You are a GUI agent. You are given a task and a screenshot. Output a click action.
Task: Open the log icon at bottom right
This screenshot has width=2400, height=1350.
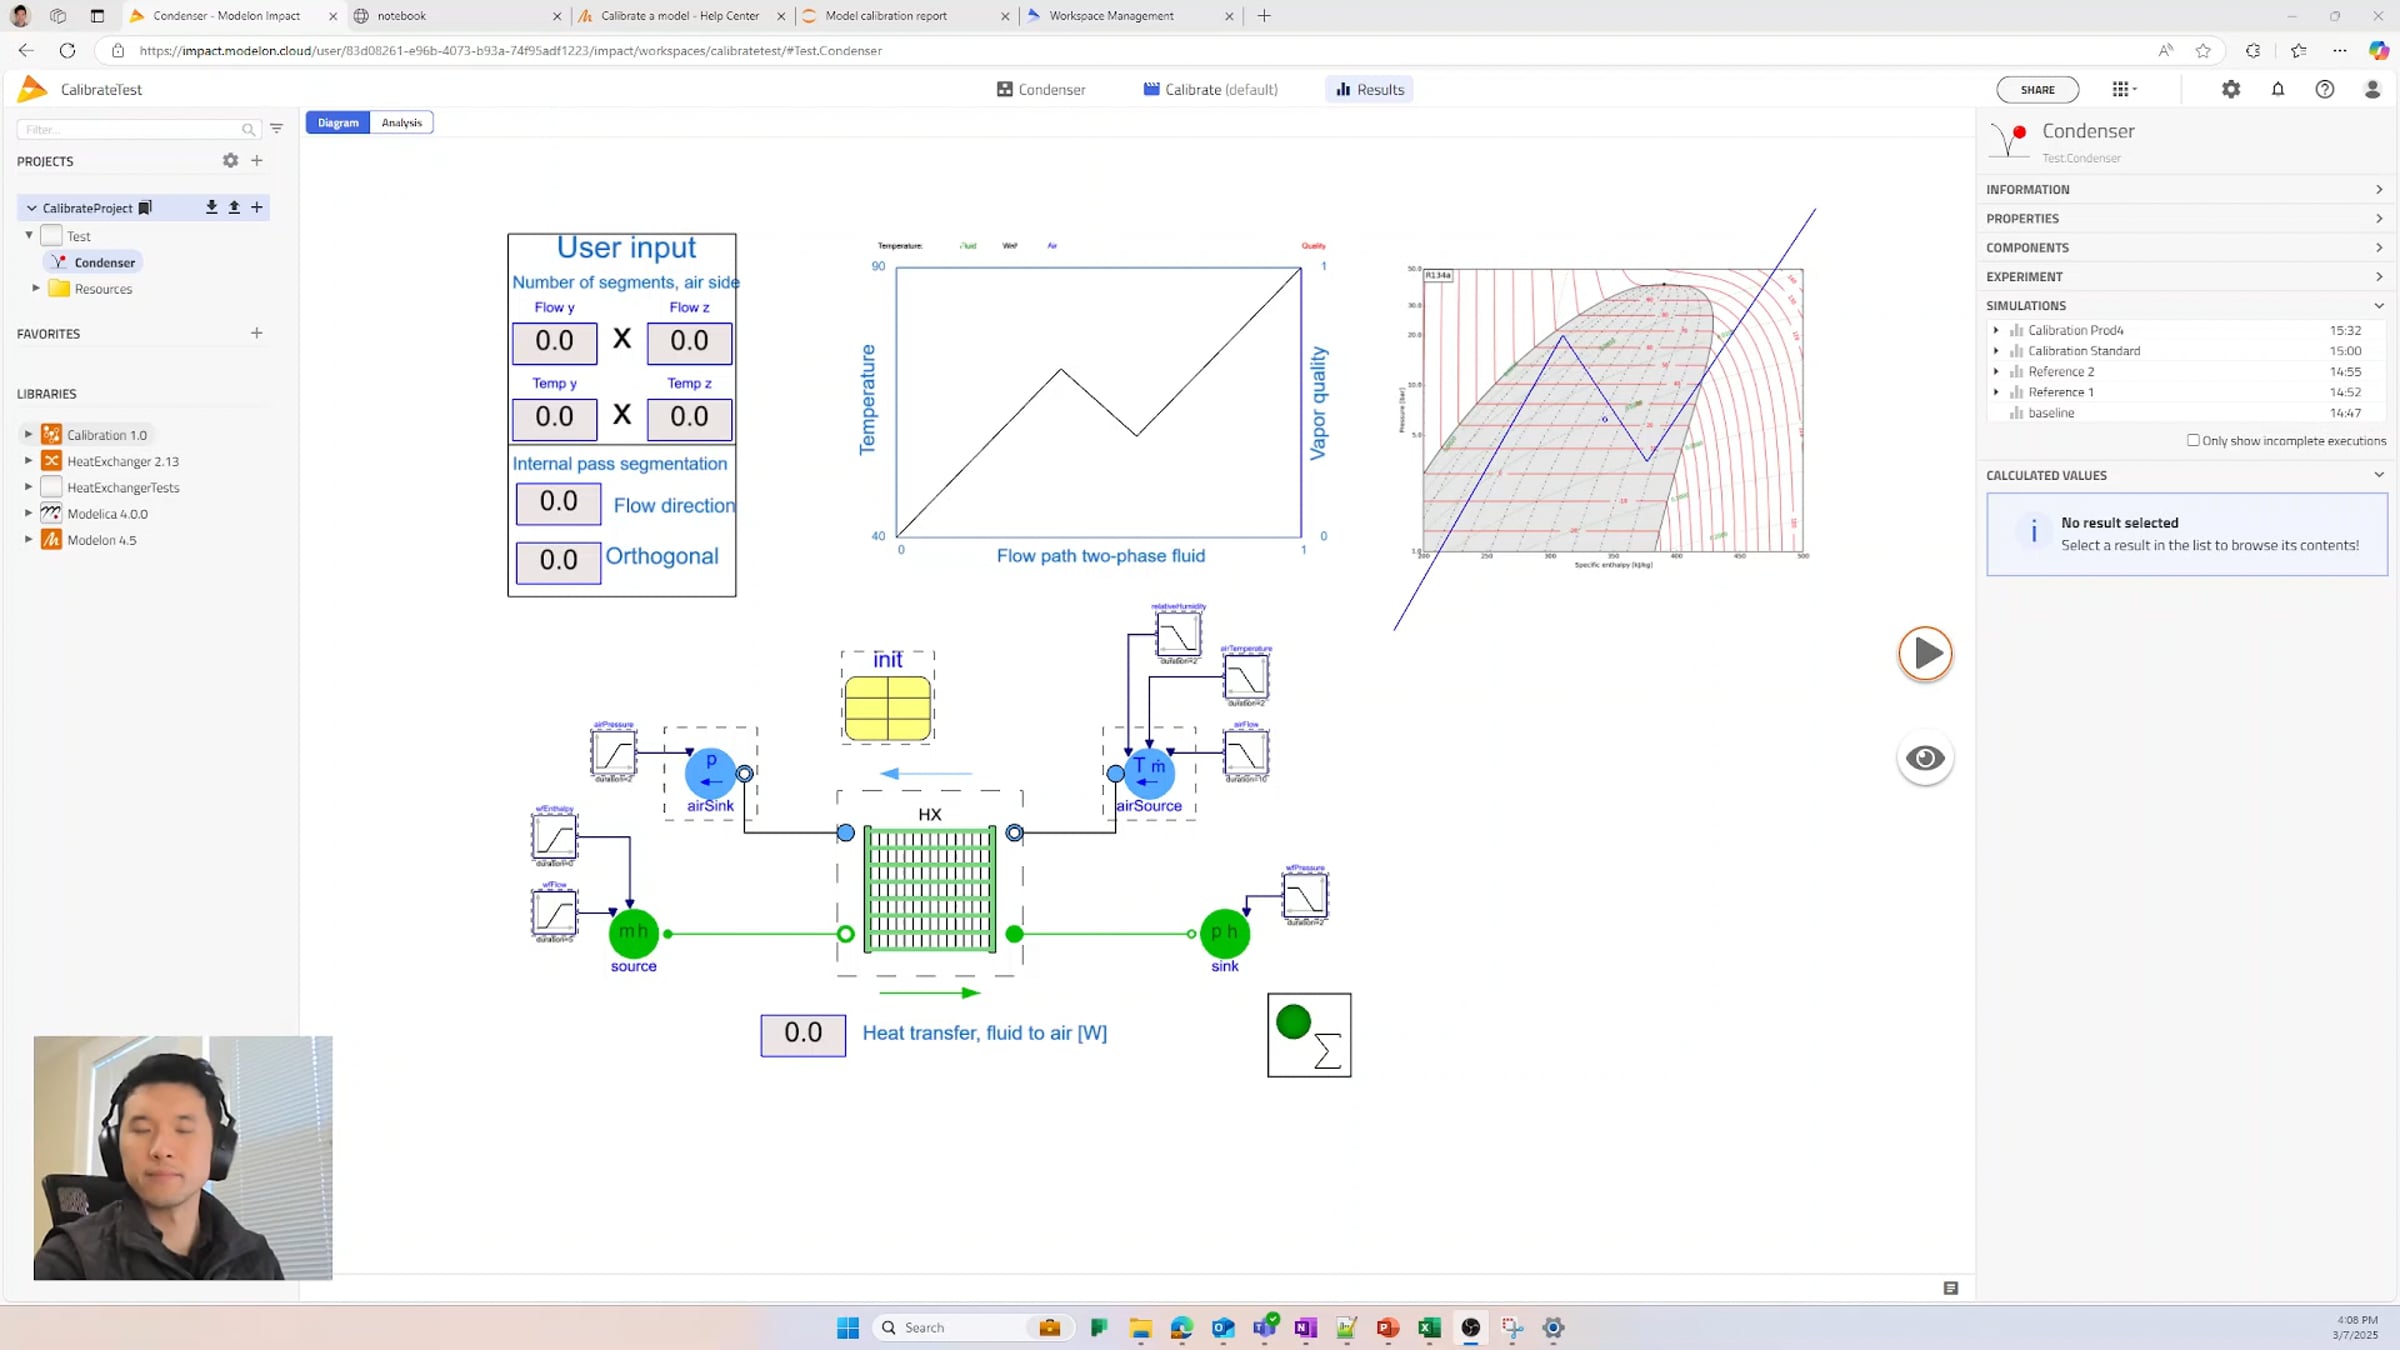click(1950, 1288)
